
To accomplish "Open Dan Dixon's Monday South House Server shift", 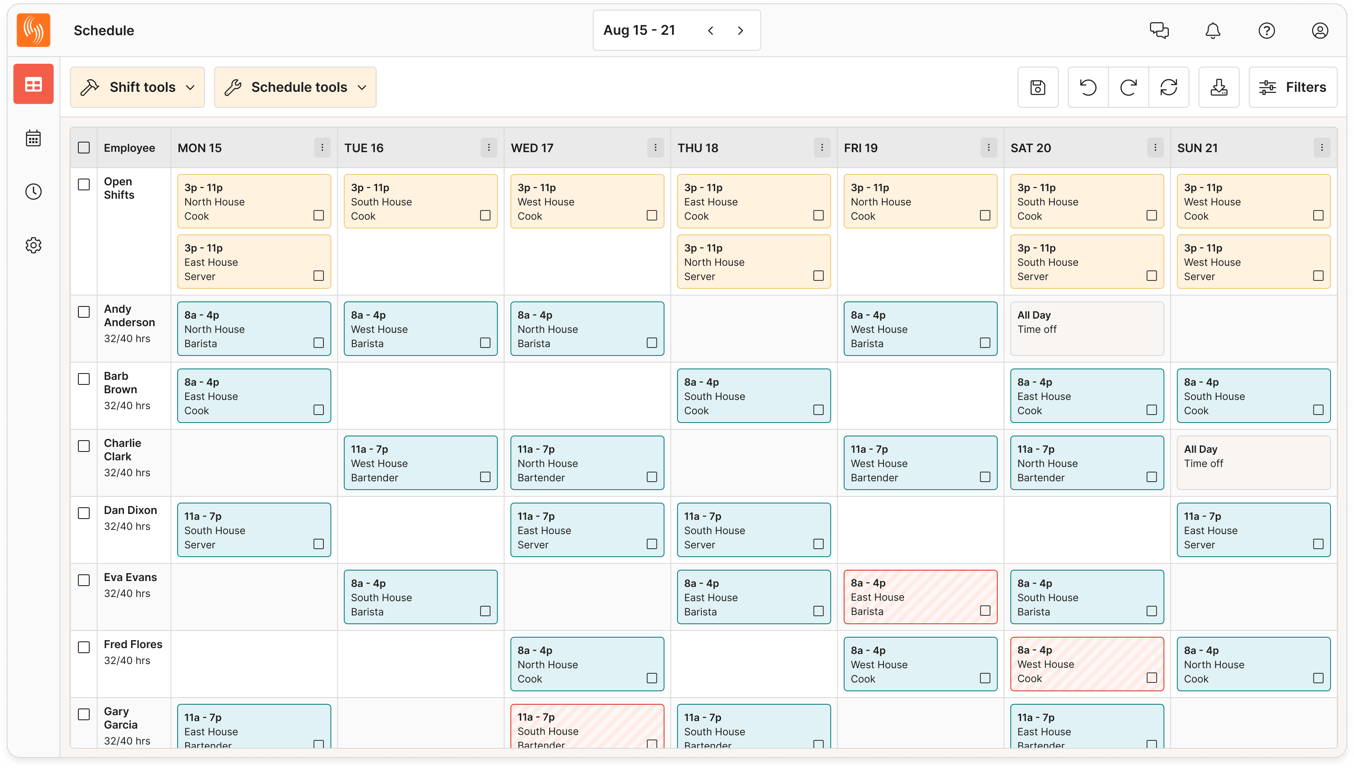I will point(254,530).
